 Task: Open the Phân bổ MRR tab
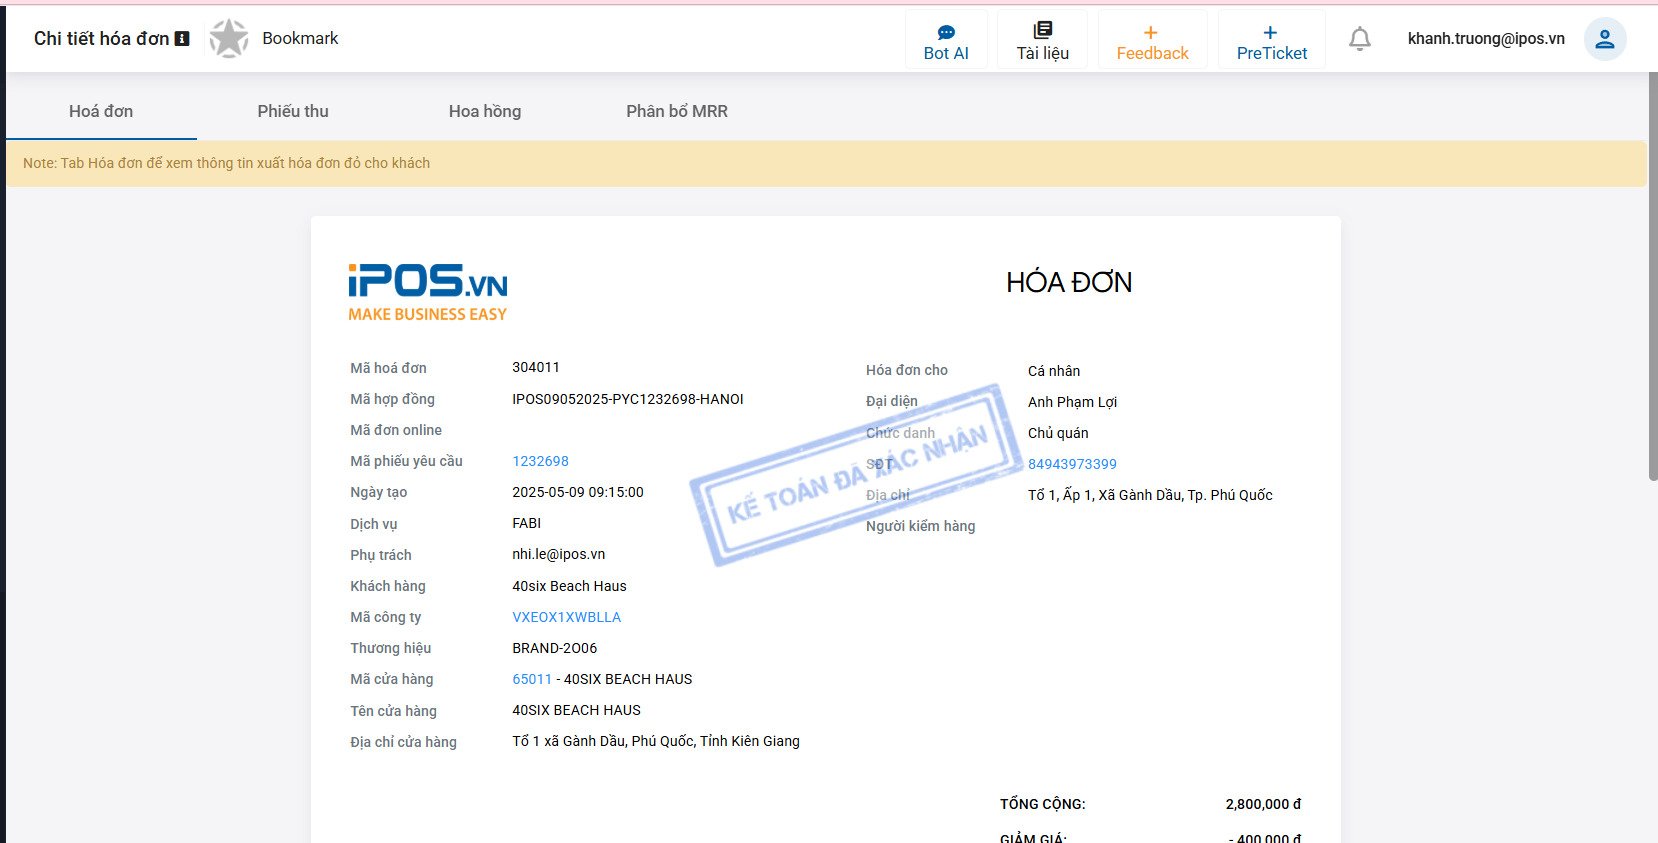click(x=677, y=111)
